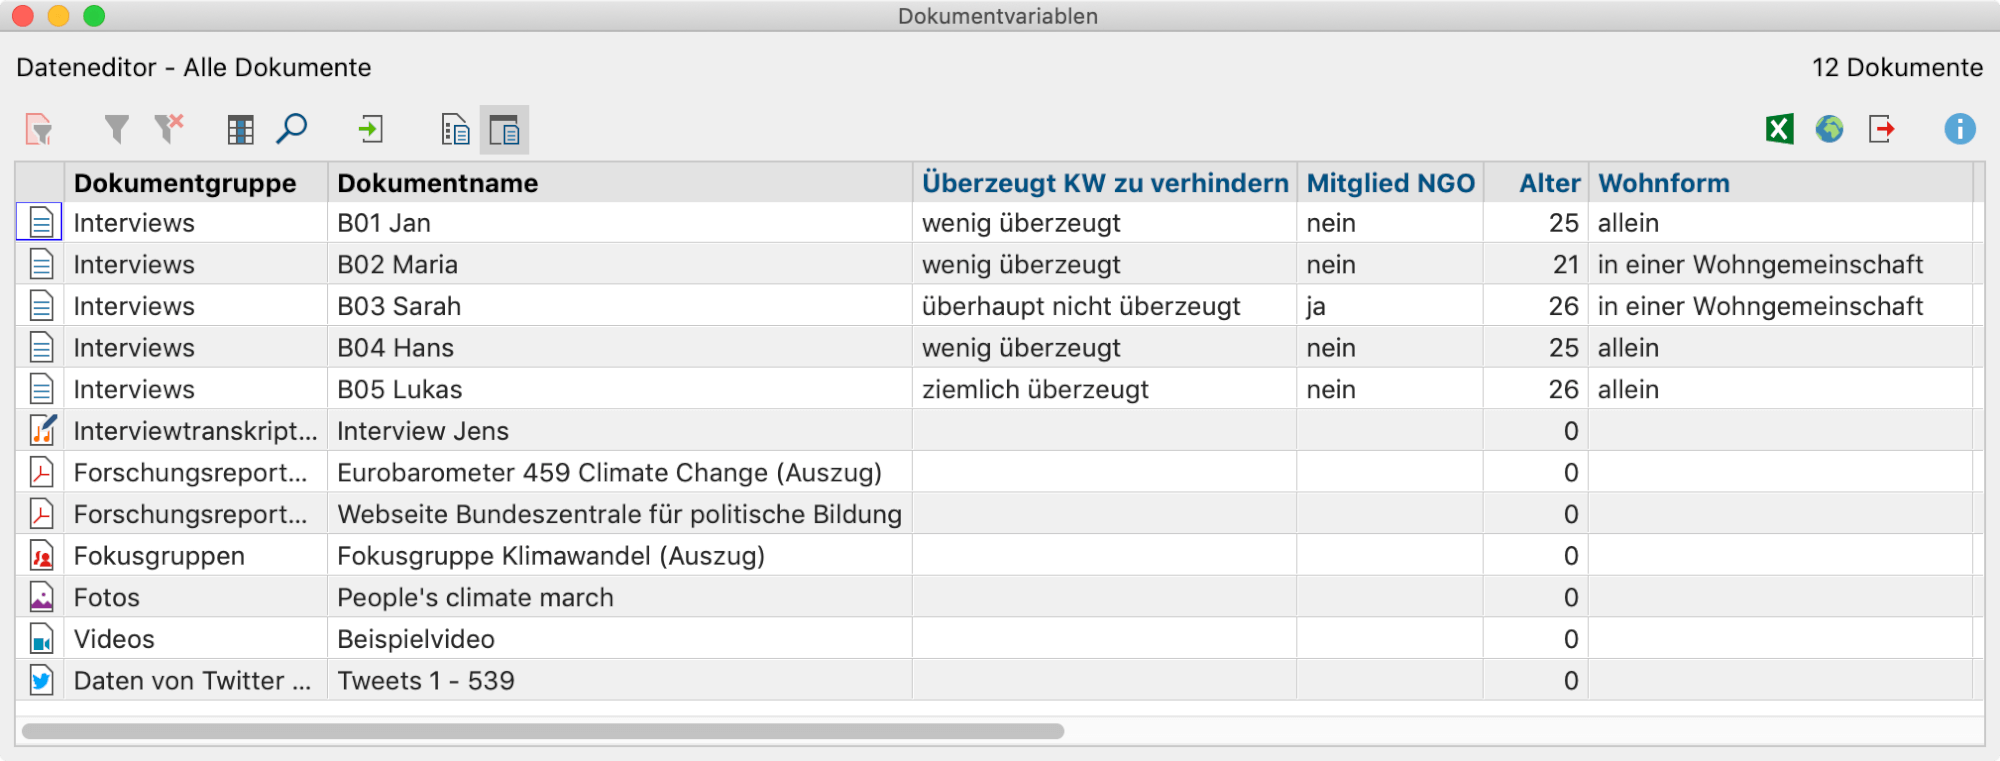The image size is (2000, 761).
Task: Click the Videos document group cell
Action: 196,638
